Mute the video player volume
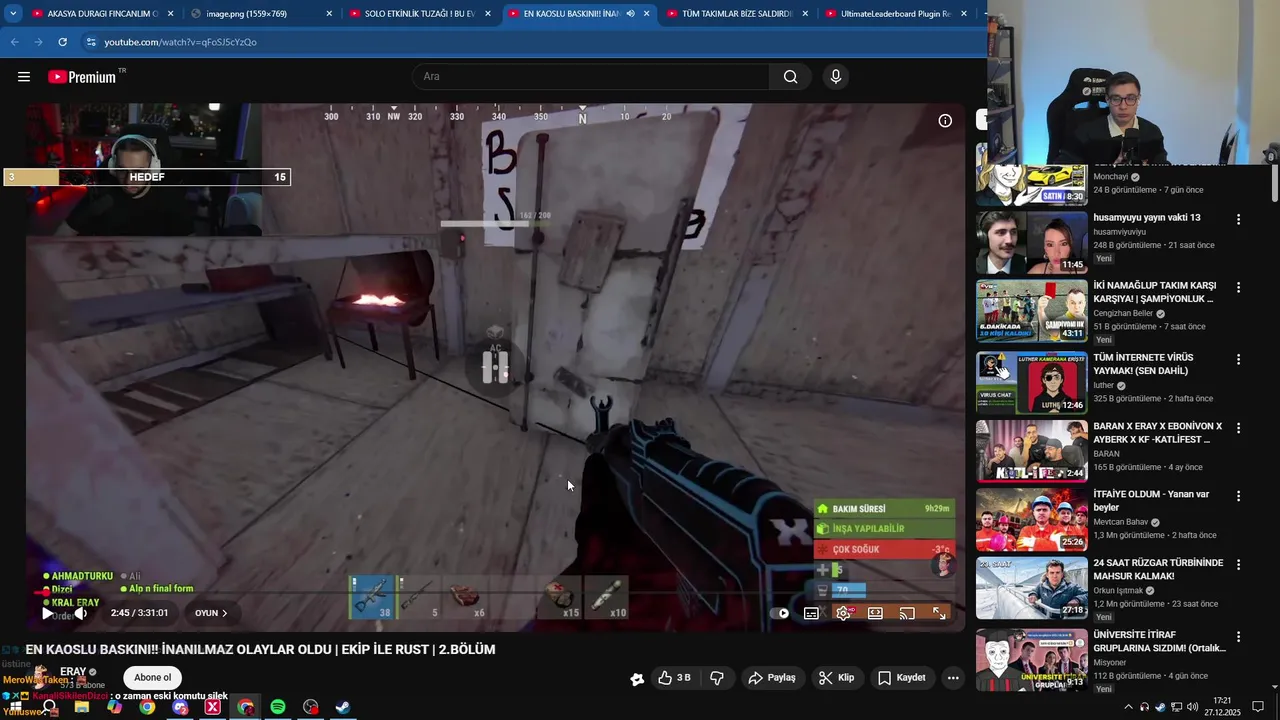Screen dimensions: 1280x720 tap(81, 613)
